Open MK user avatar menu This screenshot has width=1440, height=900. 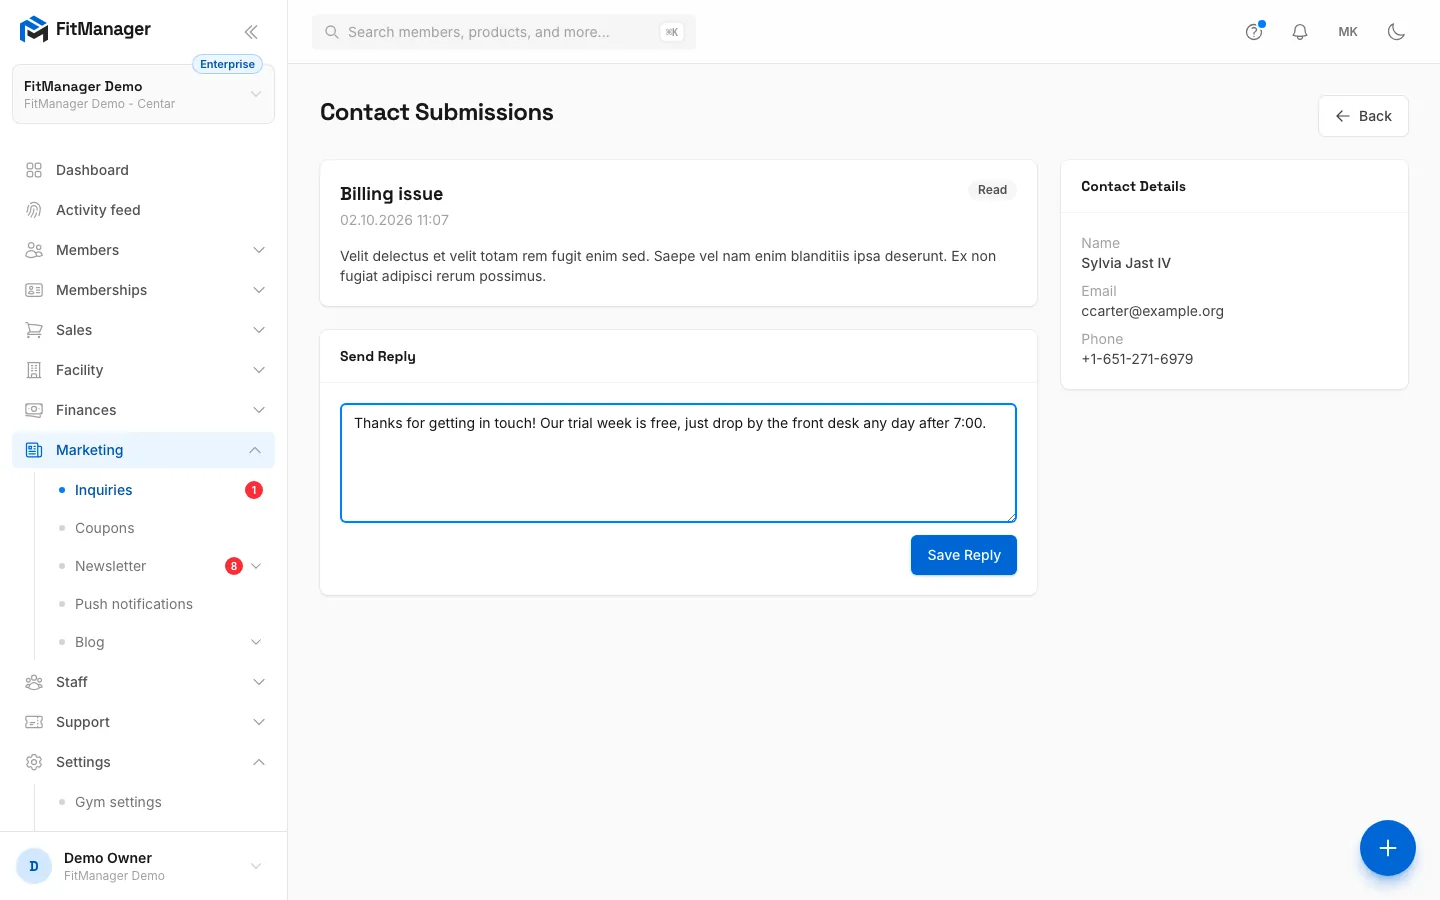[x=1348, y=32]
